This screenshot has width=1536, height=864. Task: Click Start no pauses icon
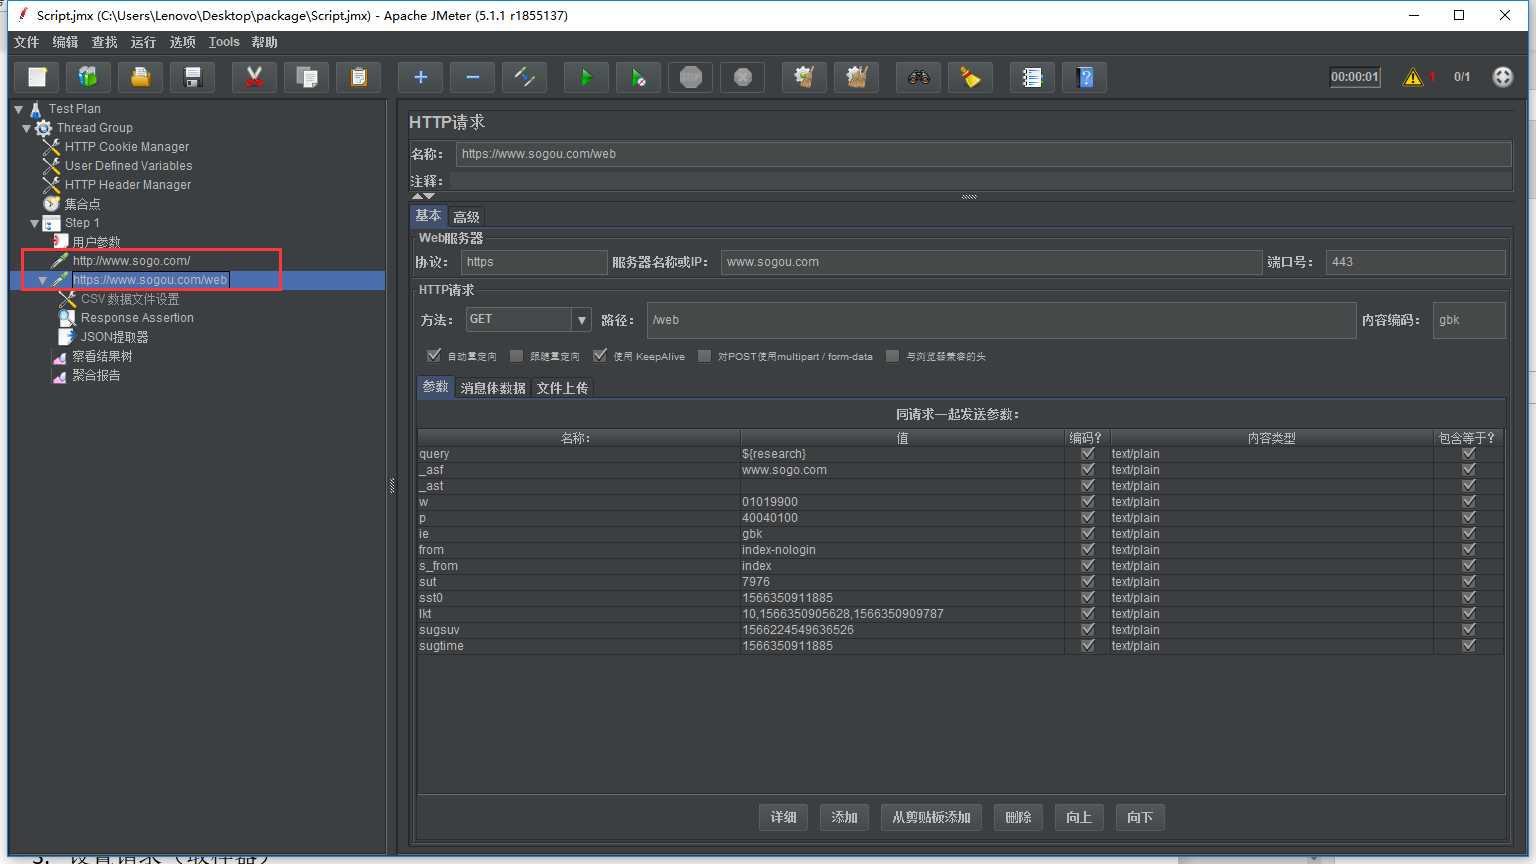(x=639, y=77)
